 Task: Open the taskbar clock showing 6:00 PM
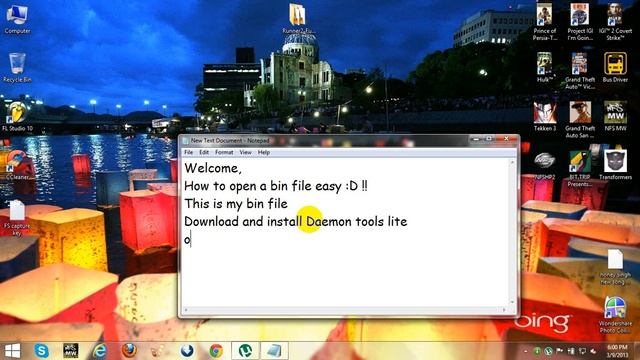[618, 351]
